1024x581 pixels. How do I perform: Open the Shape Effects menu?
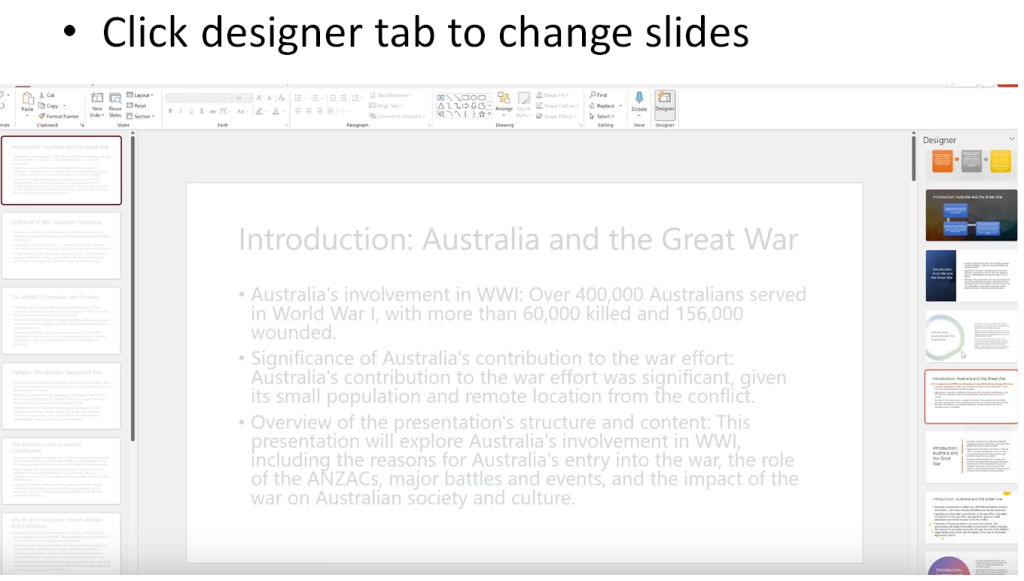(556, 116)
